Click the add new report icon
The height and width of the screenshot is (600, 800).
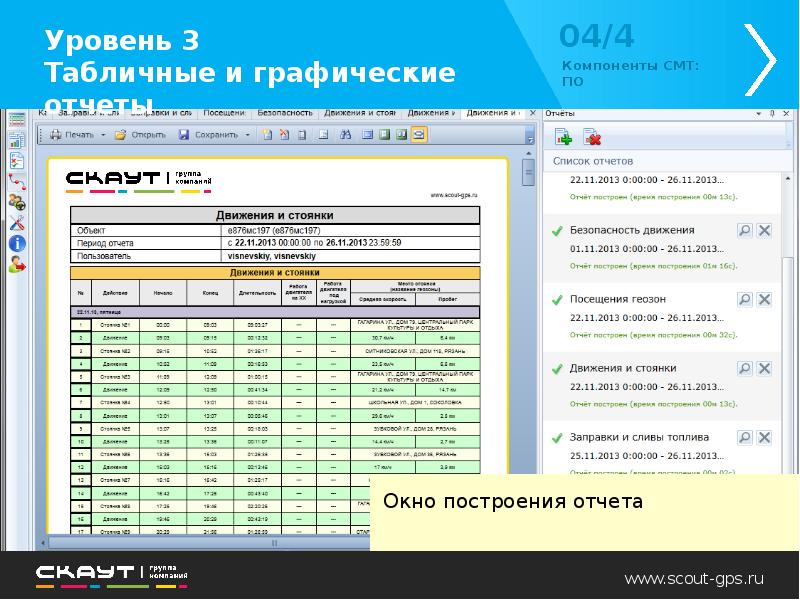[562, 137]
